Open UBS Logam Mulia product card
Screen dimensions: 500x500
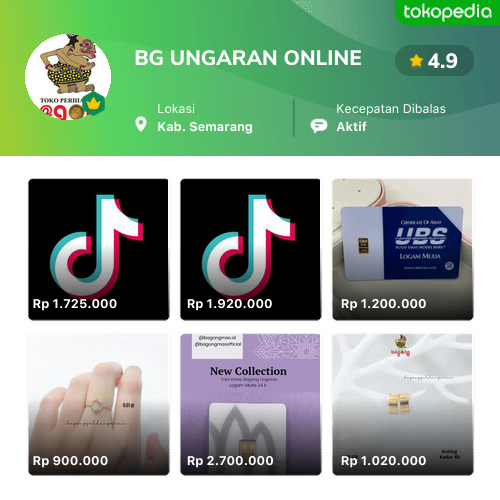click(x=403, y=249)
